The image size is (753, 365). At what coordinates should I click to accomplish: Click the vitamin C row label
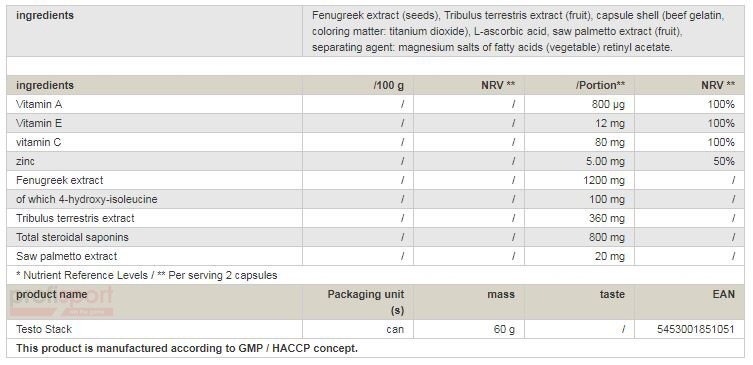click(x=38, y=143)
